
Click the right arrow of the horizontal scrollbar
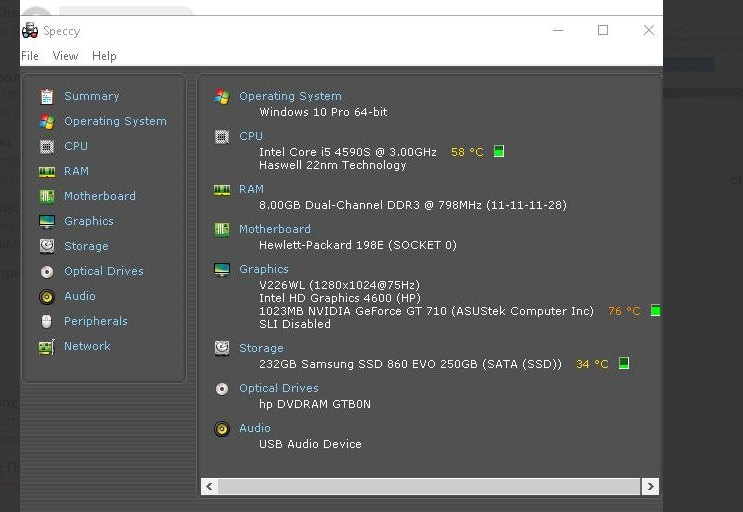click(x=650, y=486)
